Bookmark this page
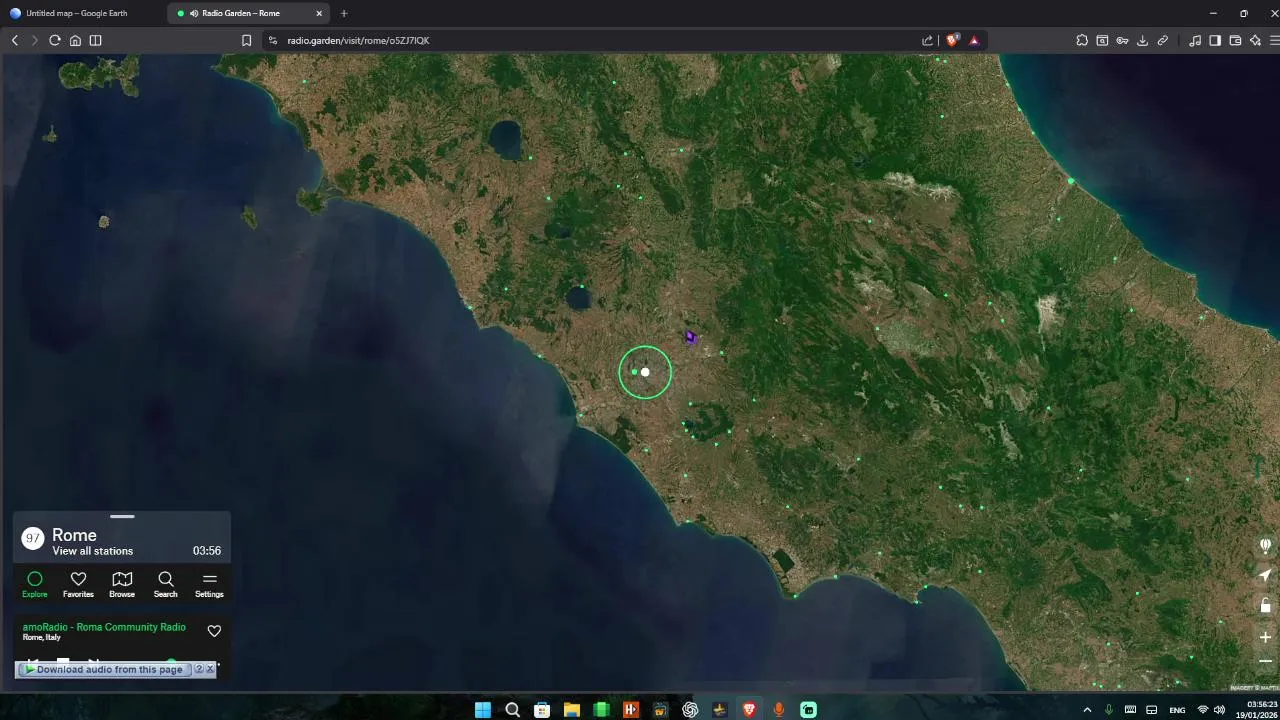This screenshot has height=720, width=1280. 246,40
